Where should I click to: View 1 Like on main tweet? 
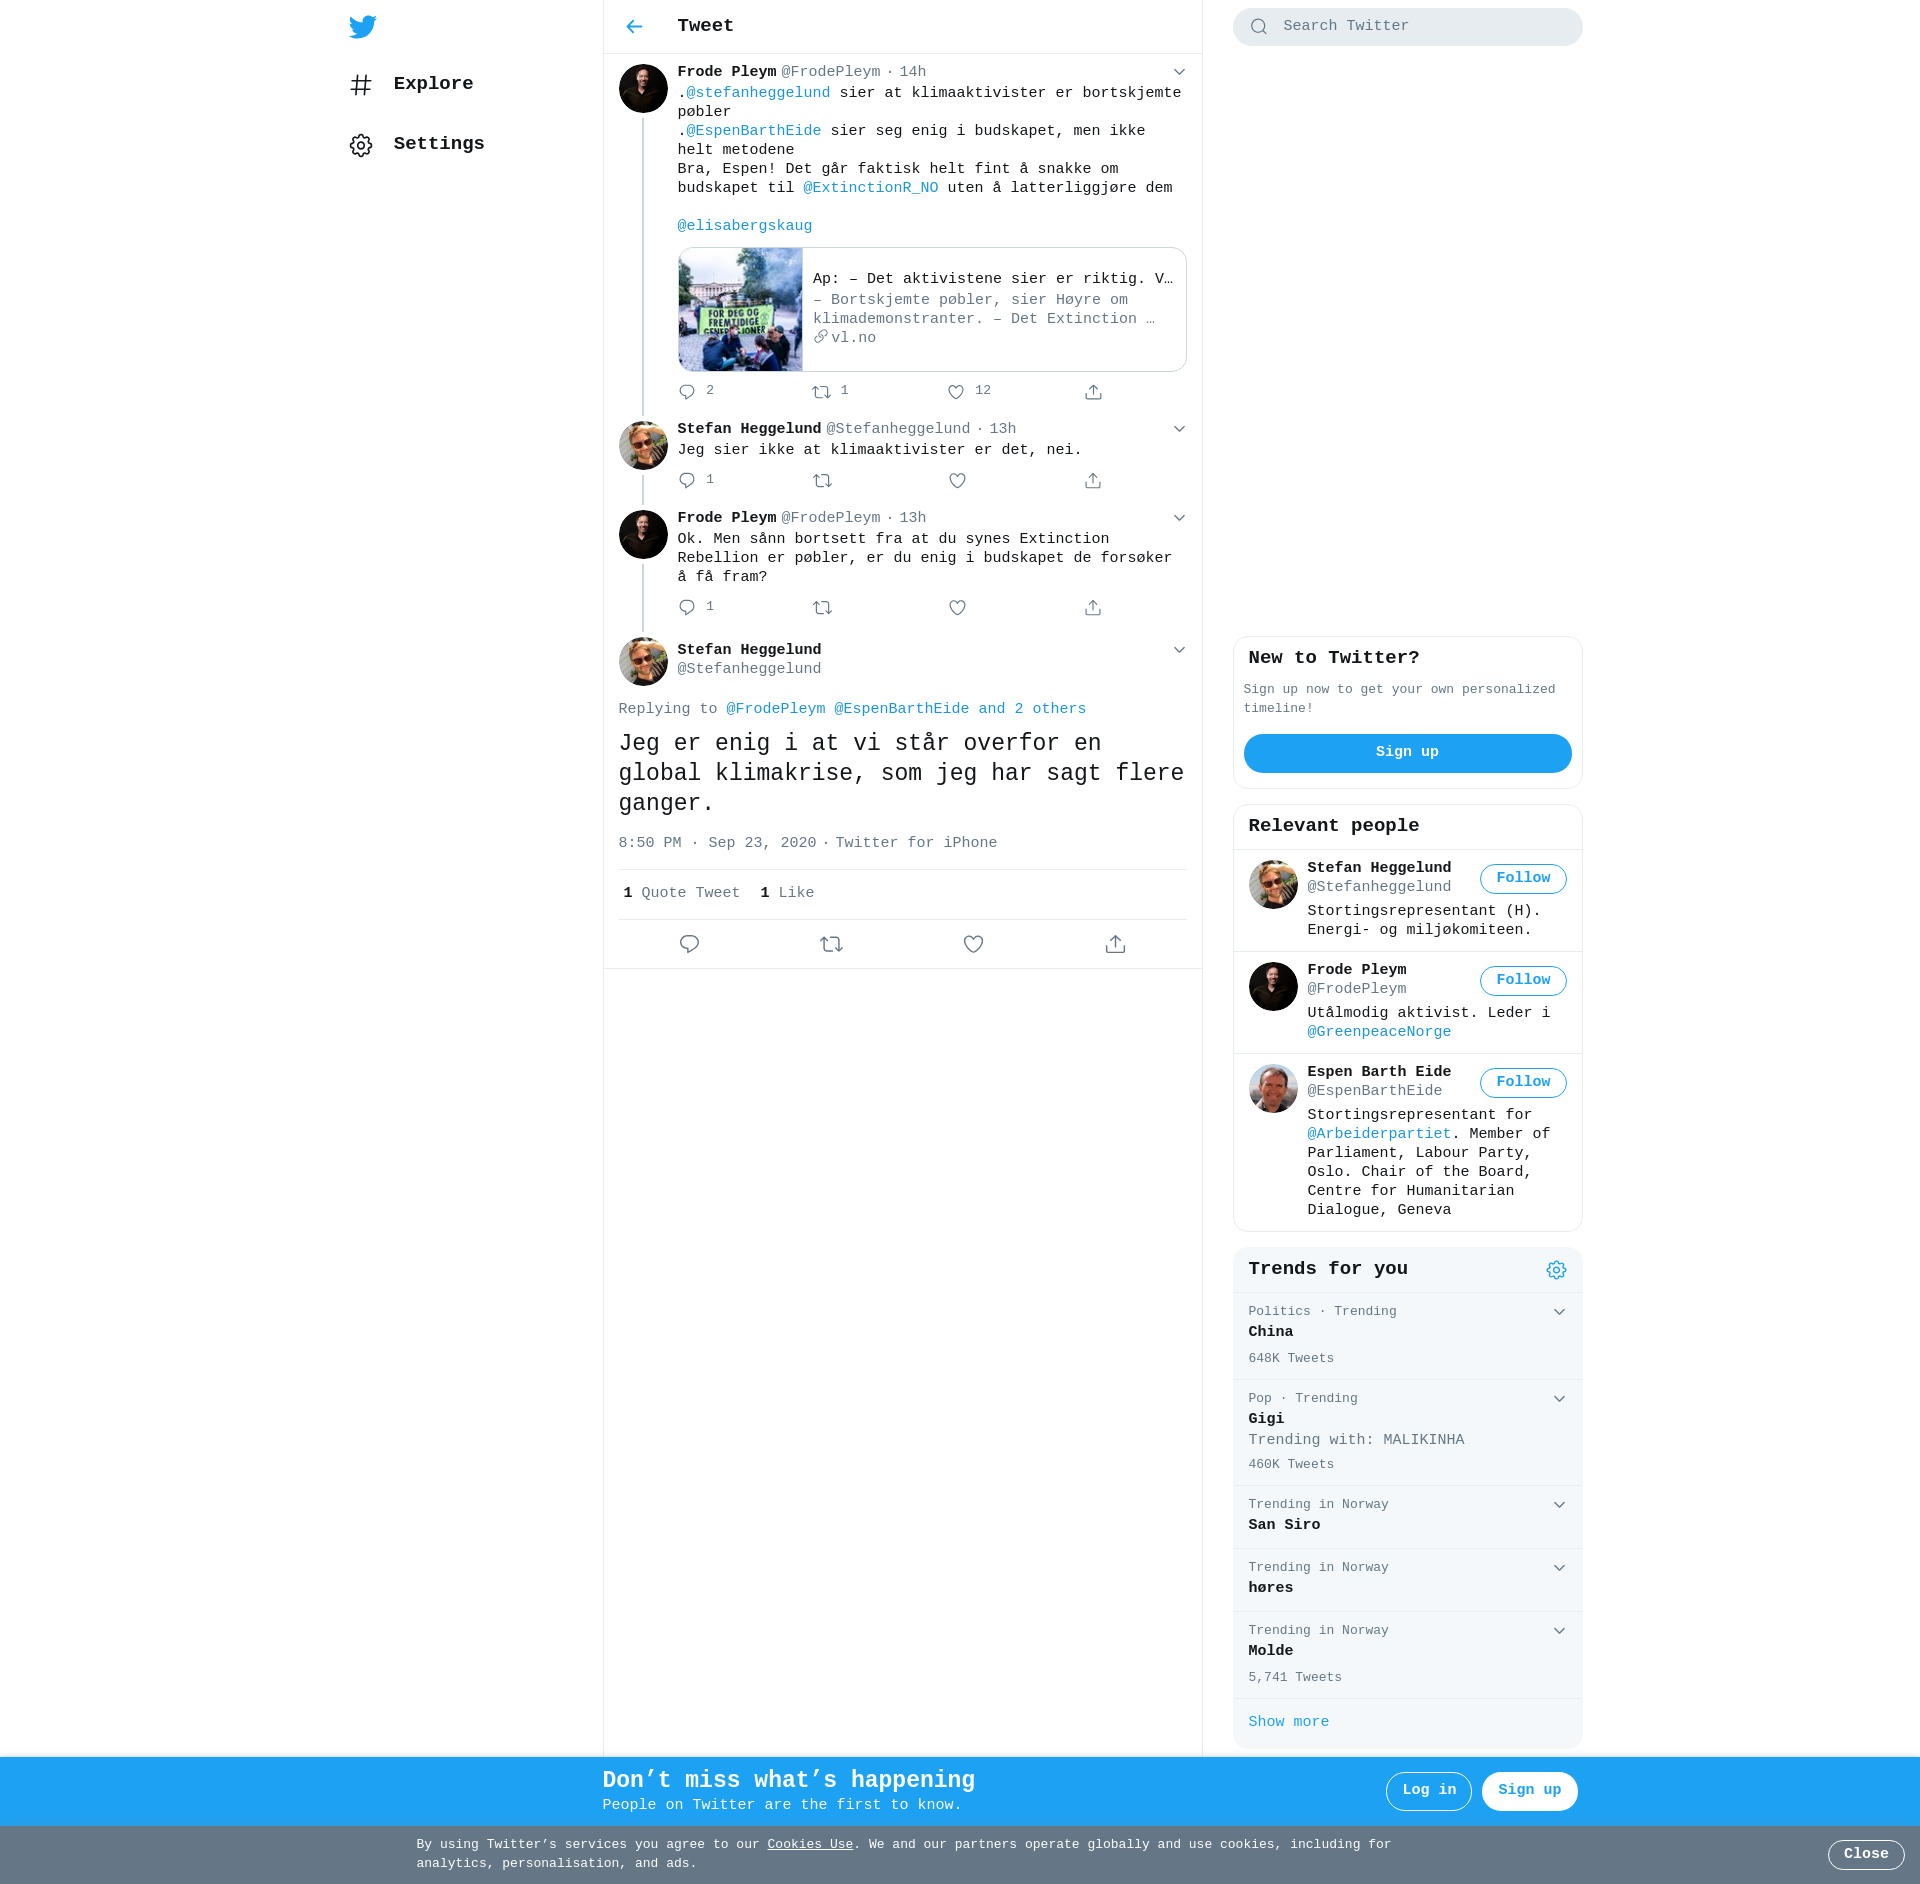[787, 893]
